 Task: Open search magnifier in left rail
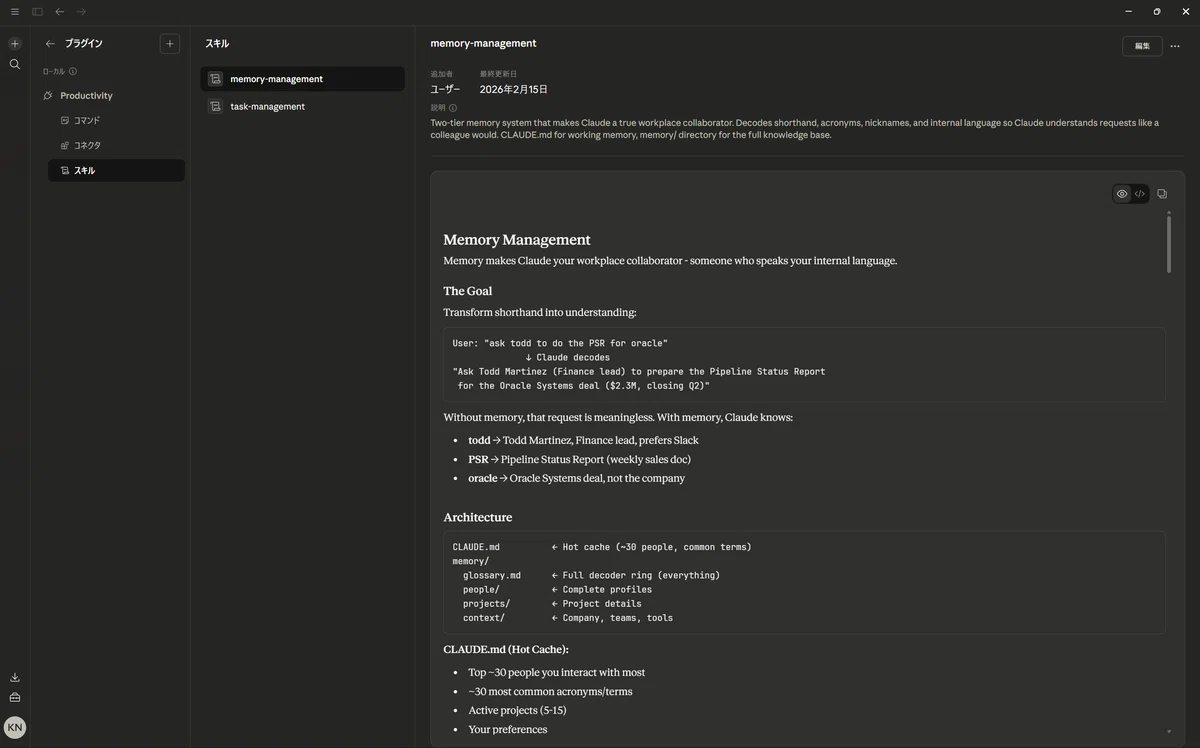click(14, 64)
